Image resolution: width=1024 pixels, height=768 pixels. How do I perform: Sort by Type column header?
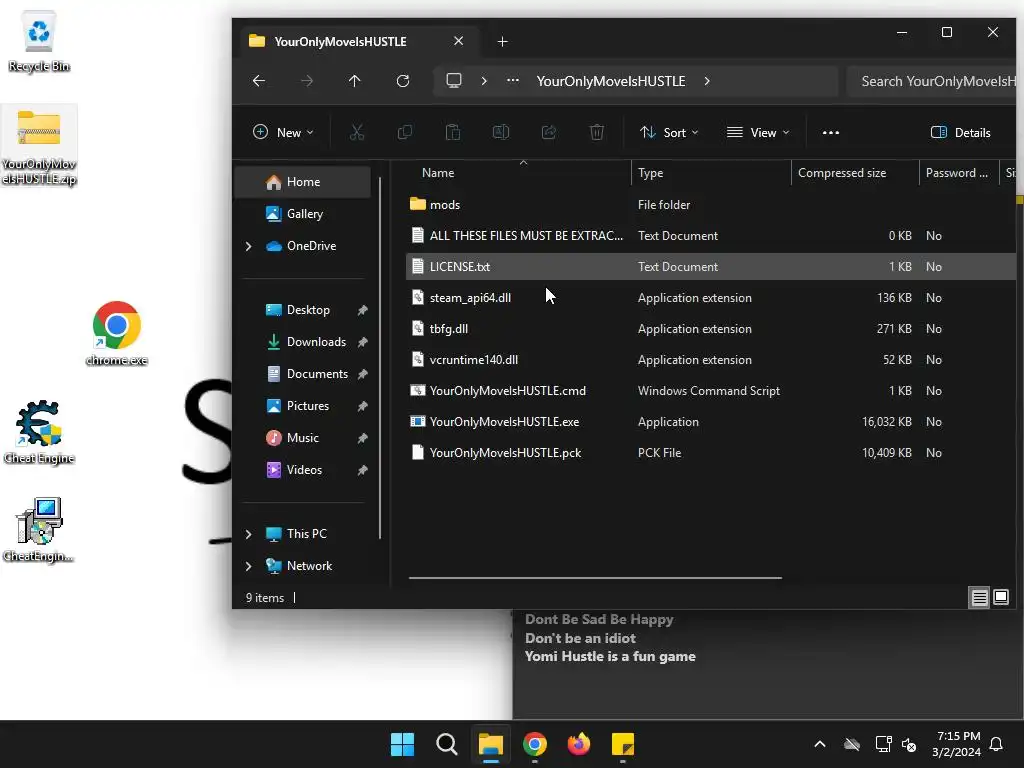click(711, 173)
